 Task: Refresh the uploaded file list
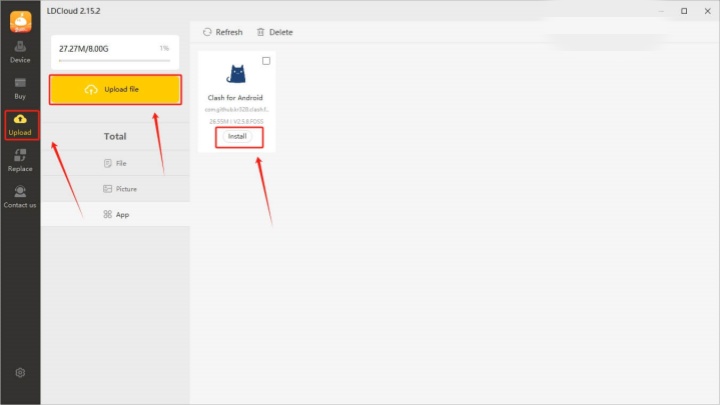point(223,32)
